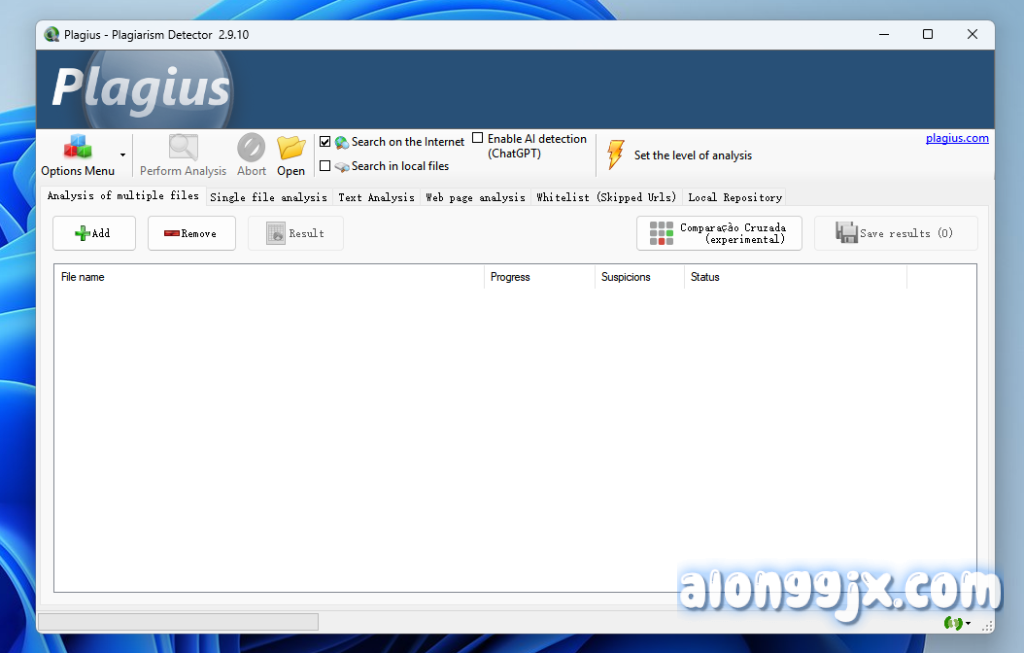Viewport: 1024px width, 653px height.
Task: Sort by the File name column header
Action: pyautogui.click(x=268, y=277)
